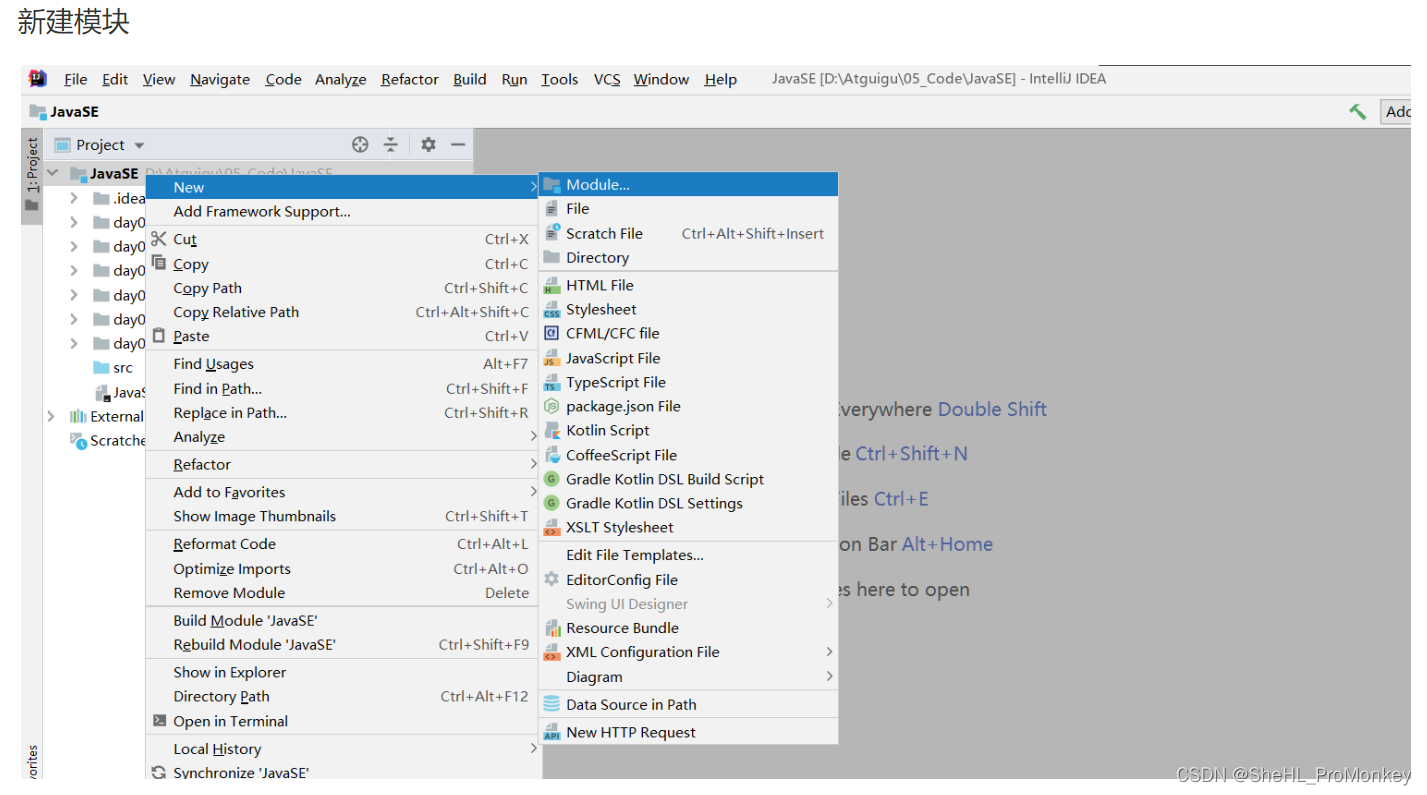The image size is (1427, 795).
Task: Choose Find Usages
Action: (344, 364)
